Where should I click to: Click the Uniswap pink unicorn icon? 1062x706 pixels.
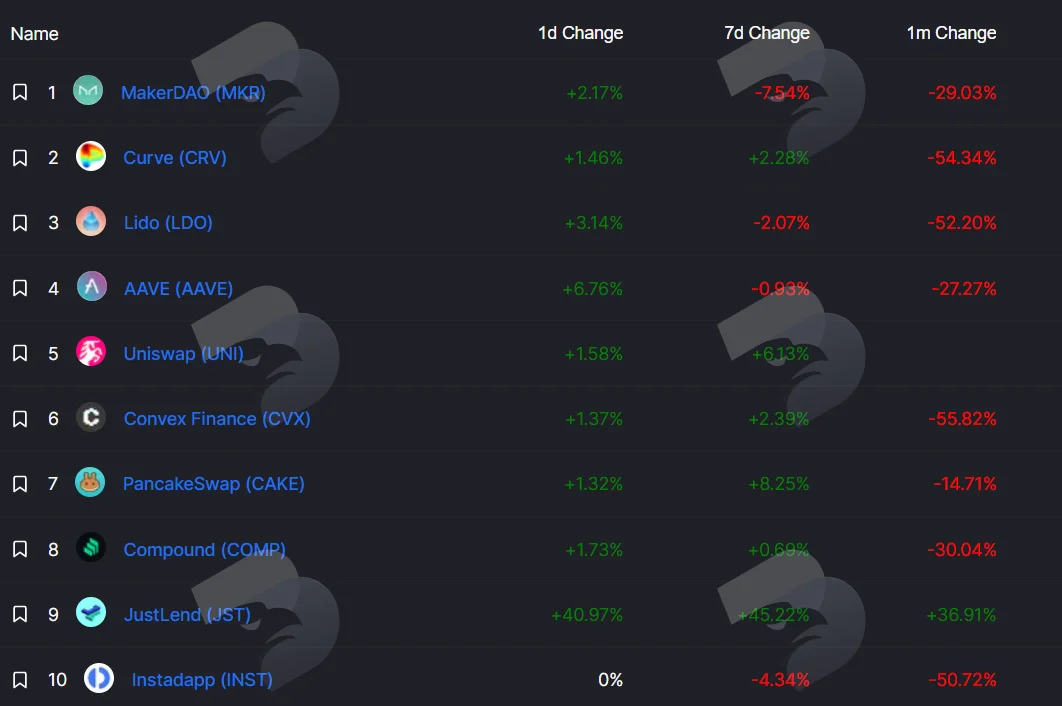point(91,352)
